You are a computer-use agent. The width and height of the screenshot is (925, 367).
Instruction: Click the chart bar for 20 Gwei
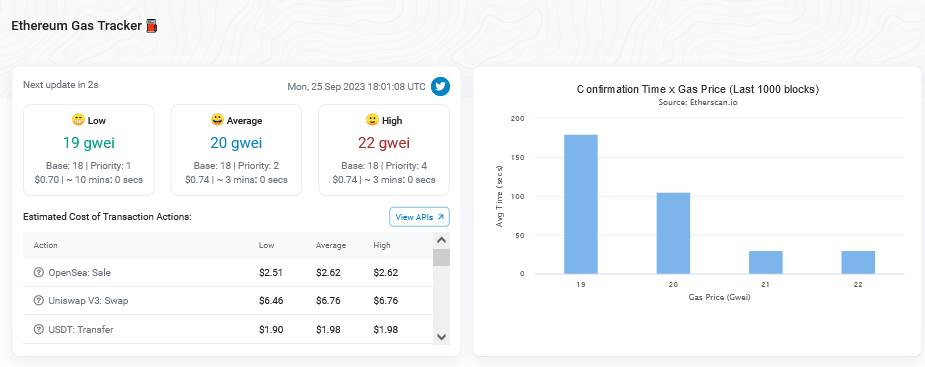(674, 233)
